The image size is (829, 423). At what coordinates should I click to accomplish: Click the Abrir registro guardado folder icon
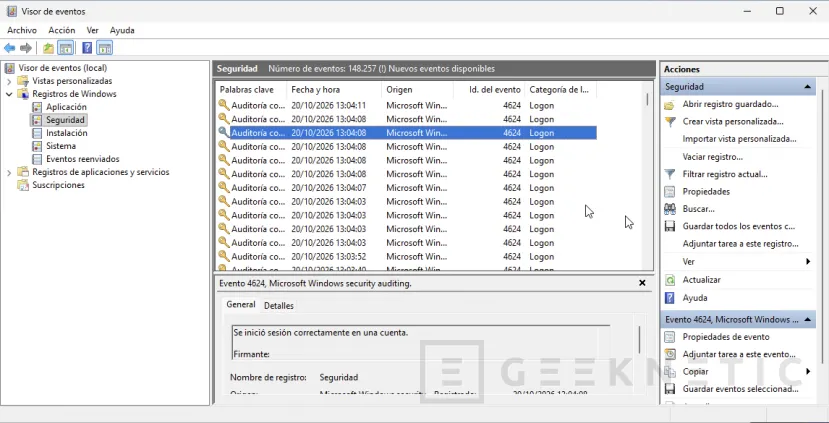pyautogui.click(x=669, y=105)
